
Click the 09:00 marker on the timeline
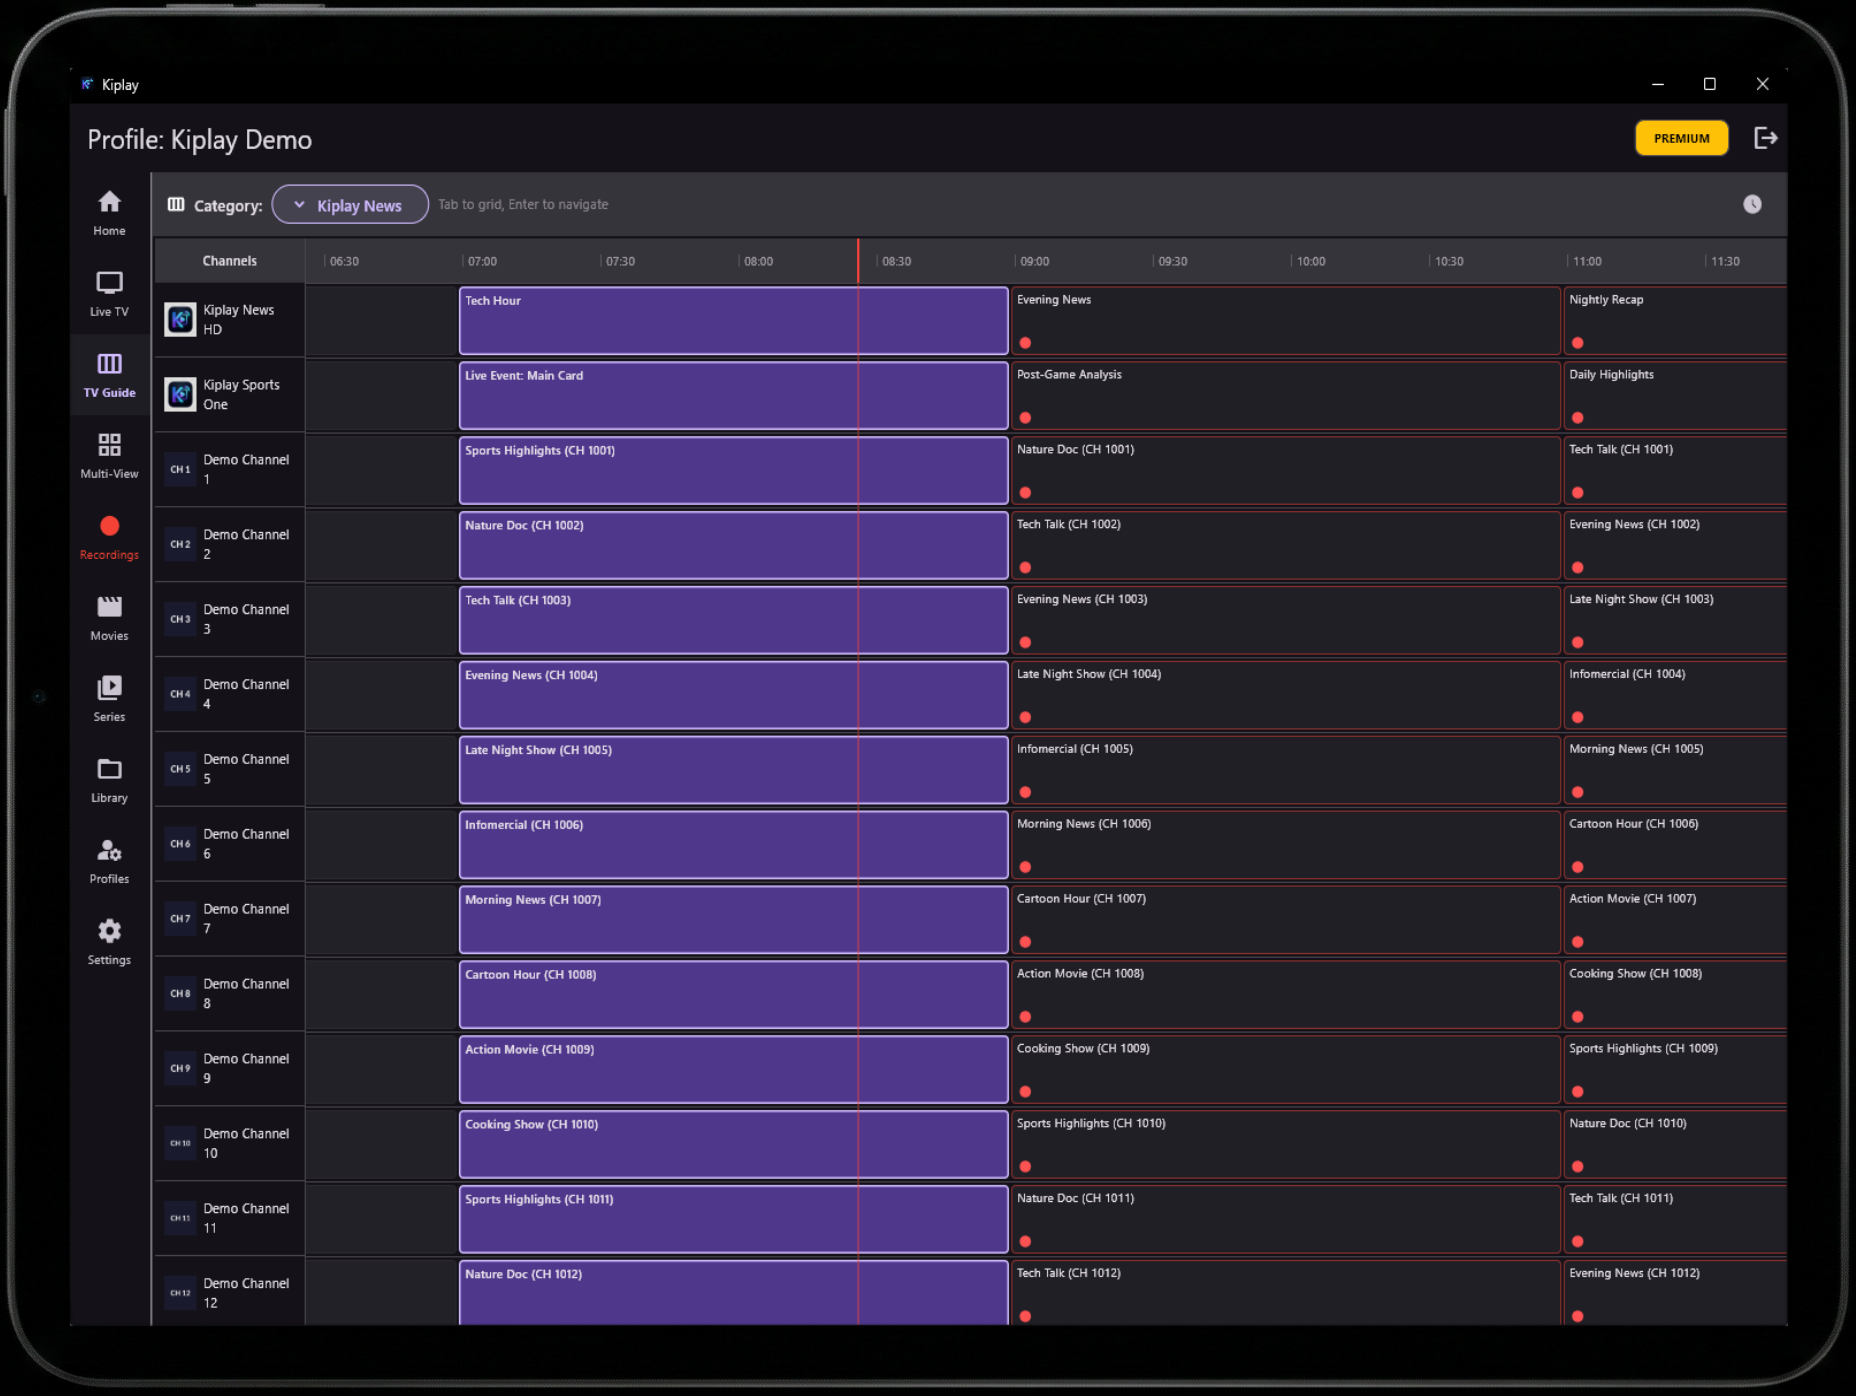[1034, 261]
